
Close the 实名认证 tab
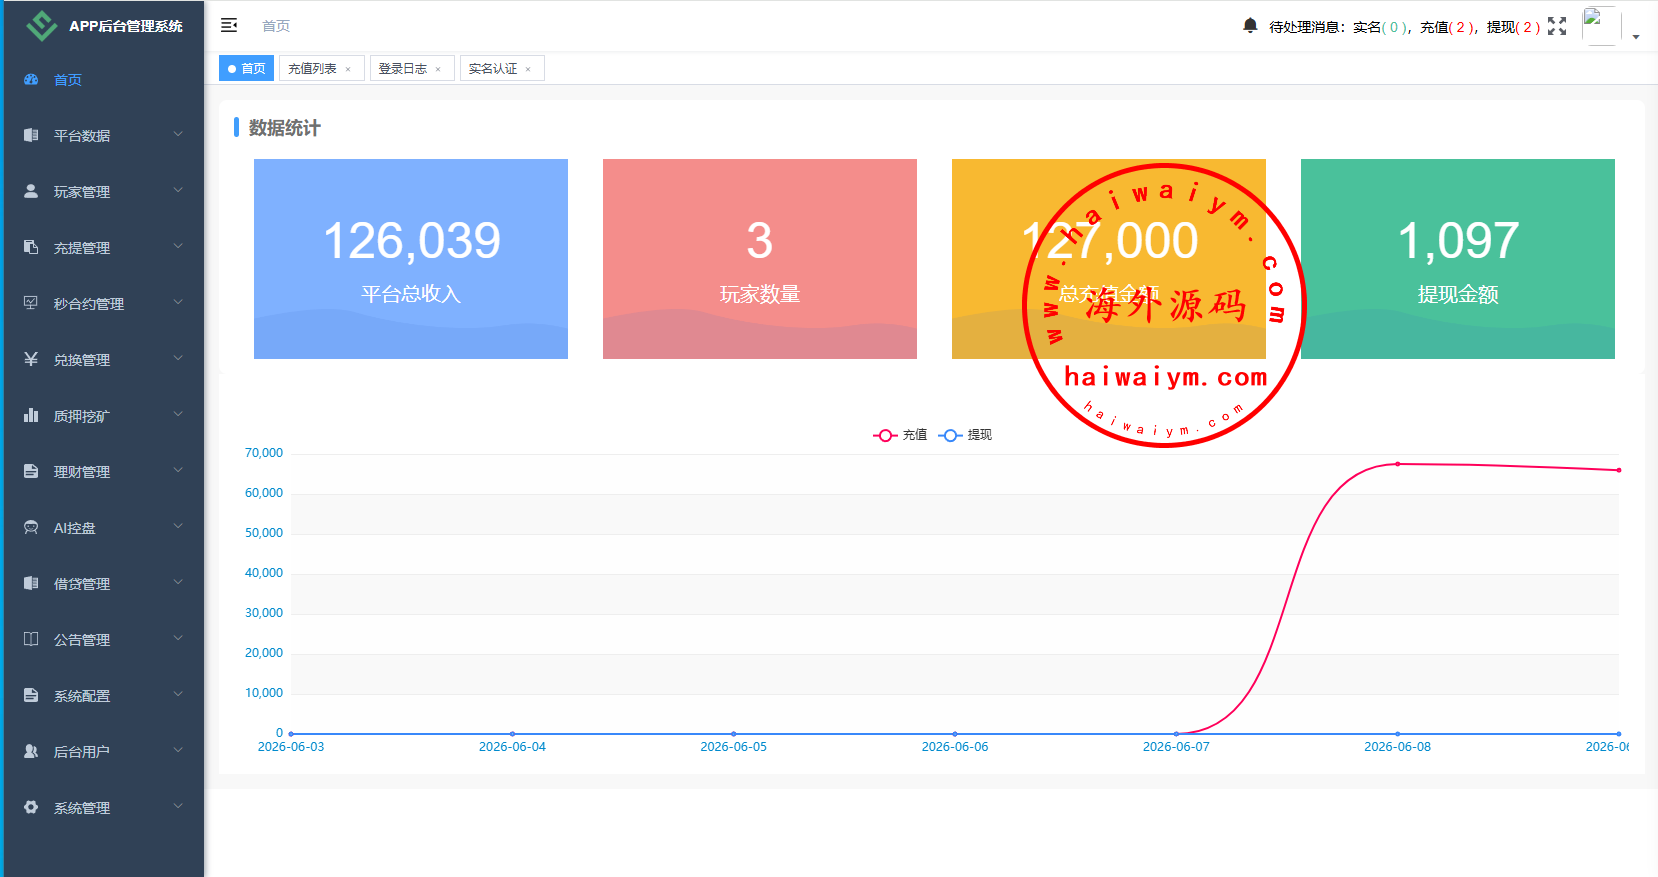click(x=528, y=69)
